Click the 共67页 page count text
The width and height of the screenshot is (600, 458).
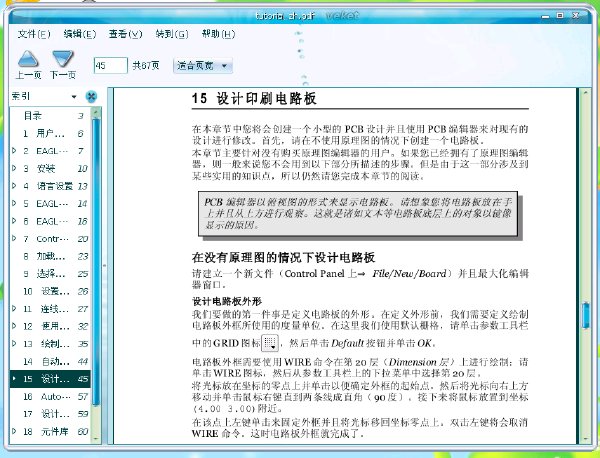146,65
